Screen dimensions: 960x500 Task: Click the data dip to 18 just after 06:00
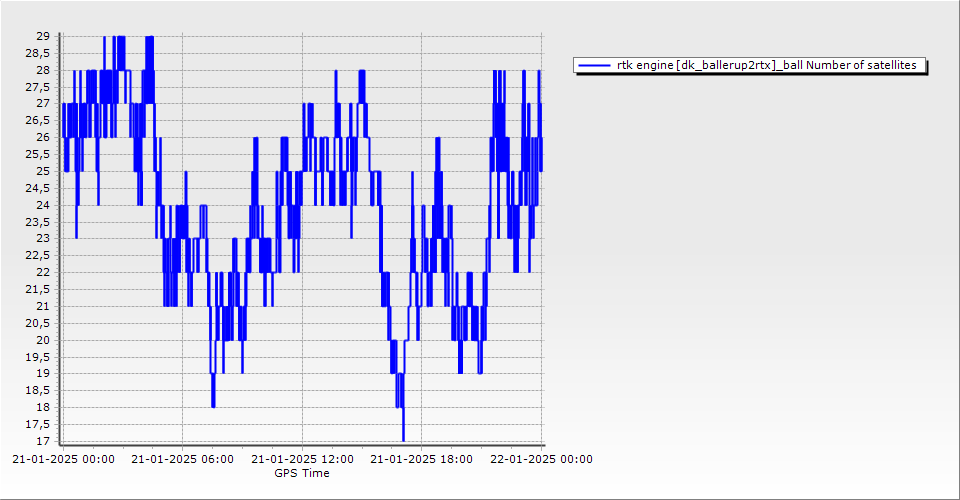click(213, 404)
